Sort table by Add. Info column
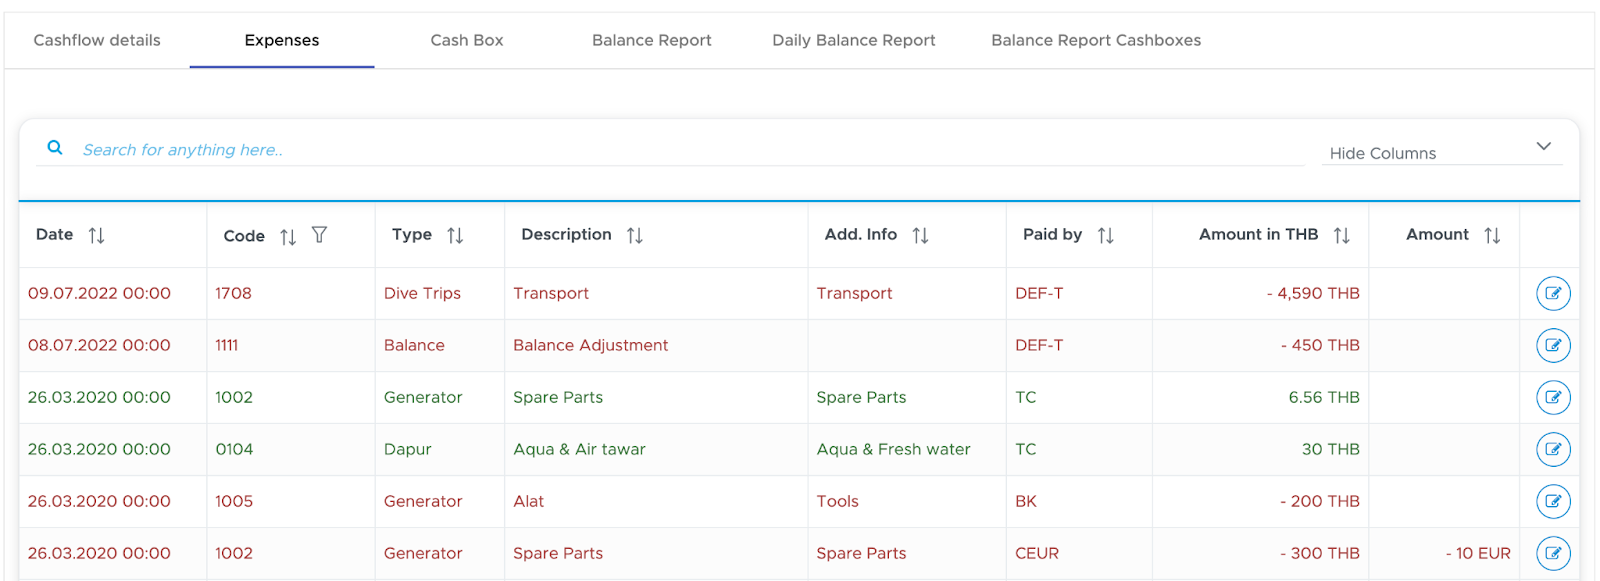Viewport: 1600px width, 581px height. click(921, 235)
